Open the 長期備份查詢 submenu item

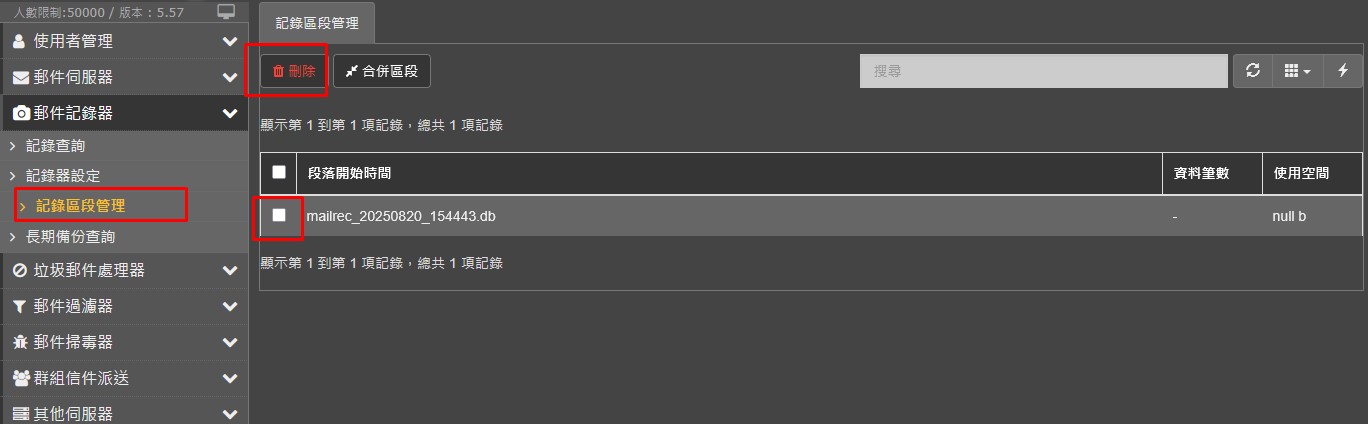point(70,237)
